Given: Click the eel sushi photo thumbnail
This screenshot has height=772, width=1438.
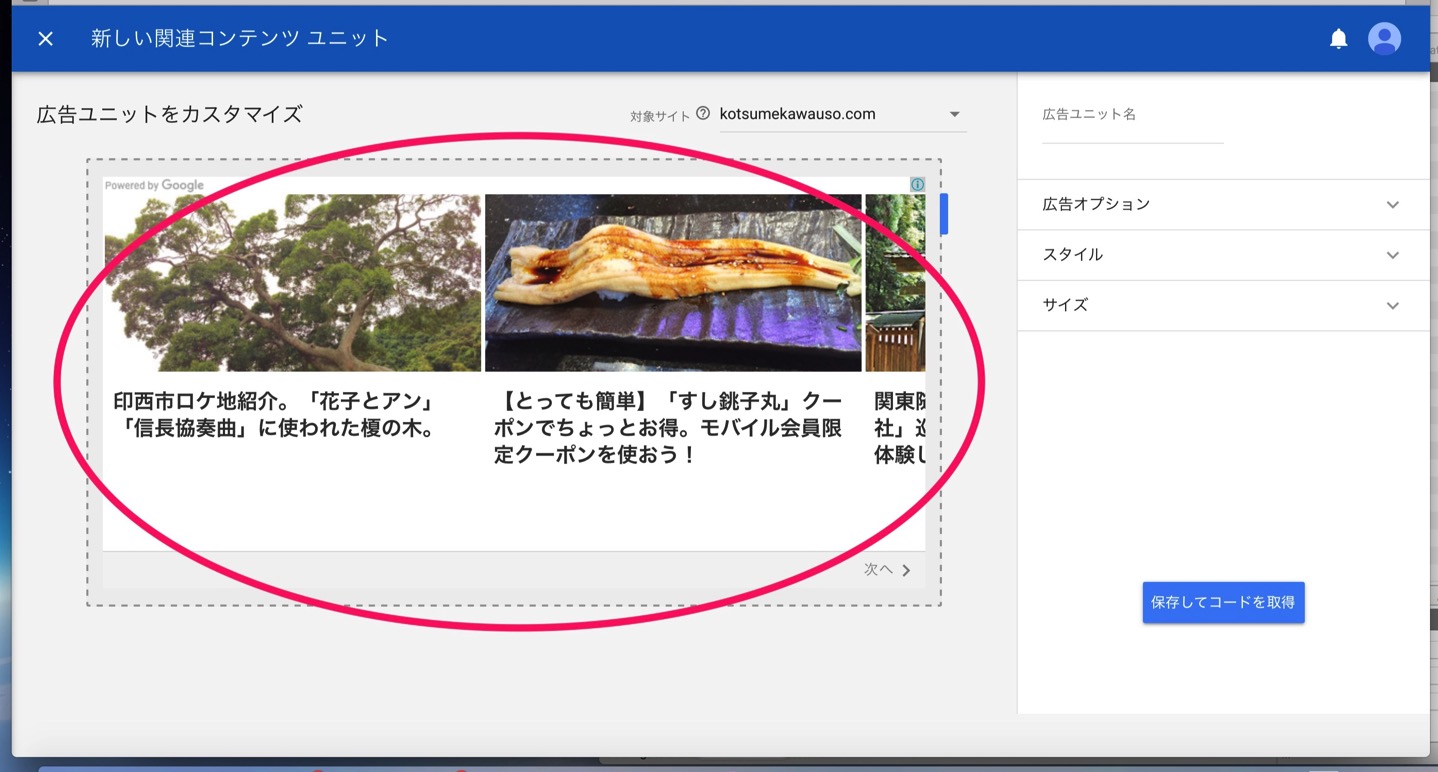Looking at the screenshot, I should (673, 283).
